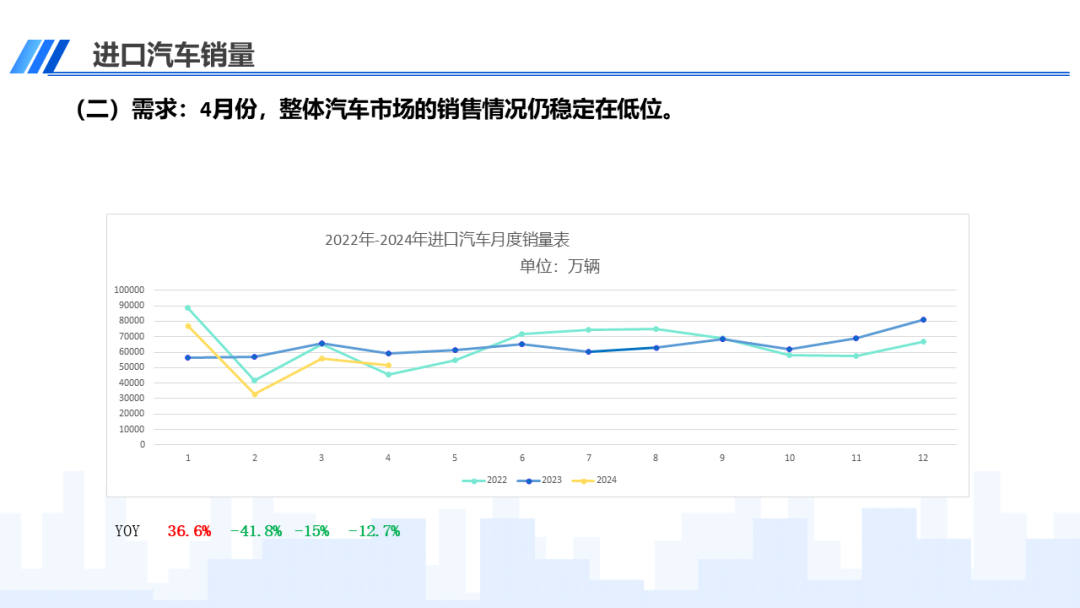Click month 12 on the x-axis
The width and height of the screenshot is (1080, 608).
point(923,458)
